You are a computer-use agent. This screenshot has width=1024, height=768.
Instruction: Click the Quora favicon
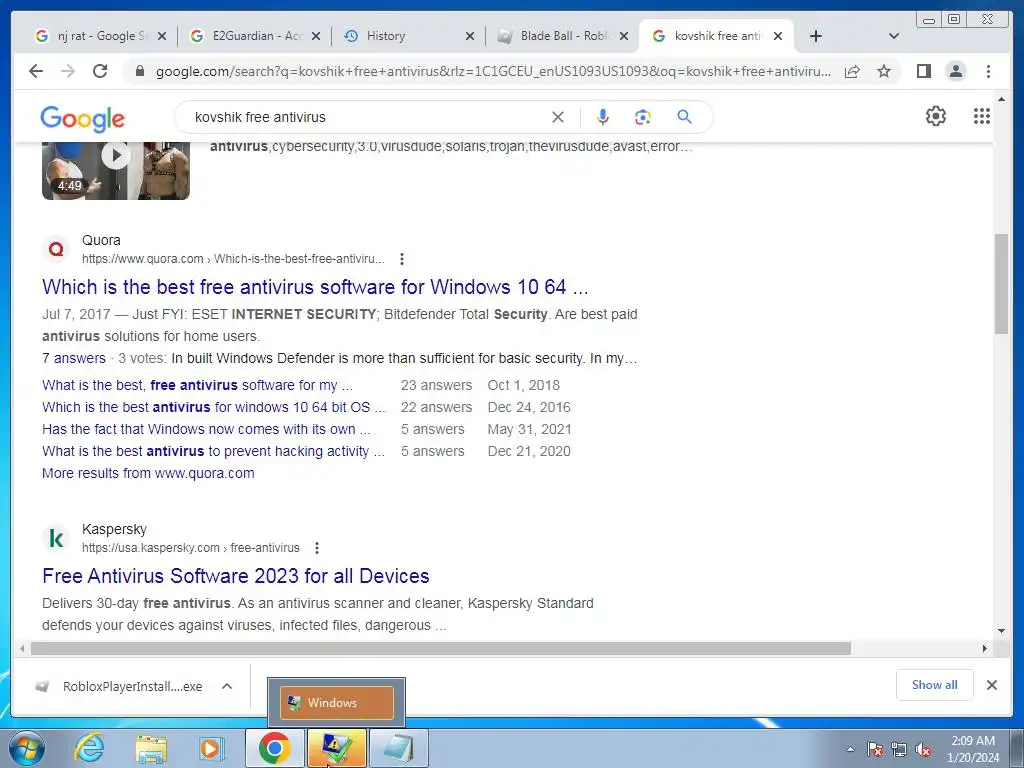pyautogui.click(x=56, y=249)
